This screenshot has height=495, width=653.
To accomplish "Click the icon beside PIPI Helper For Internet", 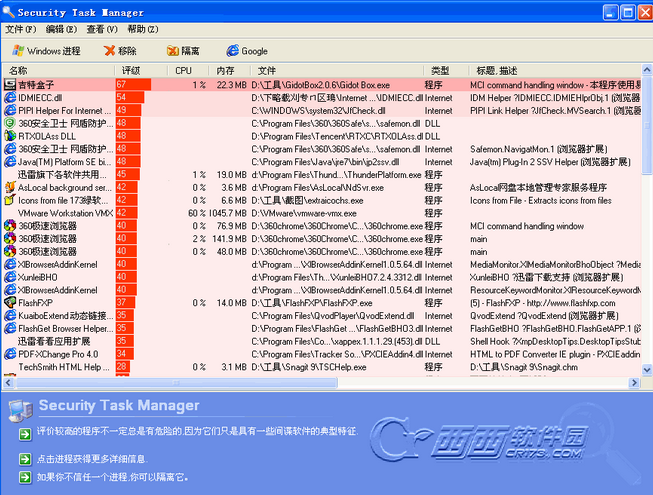I will [x=10, y=111].
